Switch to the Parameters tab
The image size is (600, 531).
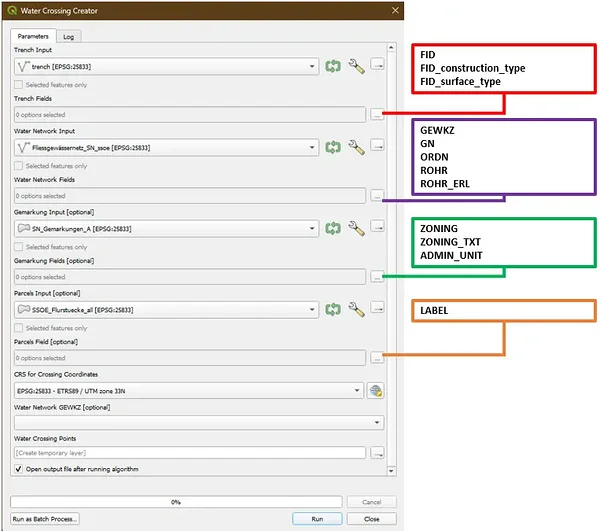(x=33, y=36)
